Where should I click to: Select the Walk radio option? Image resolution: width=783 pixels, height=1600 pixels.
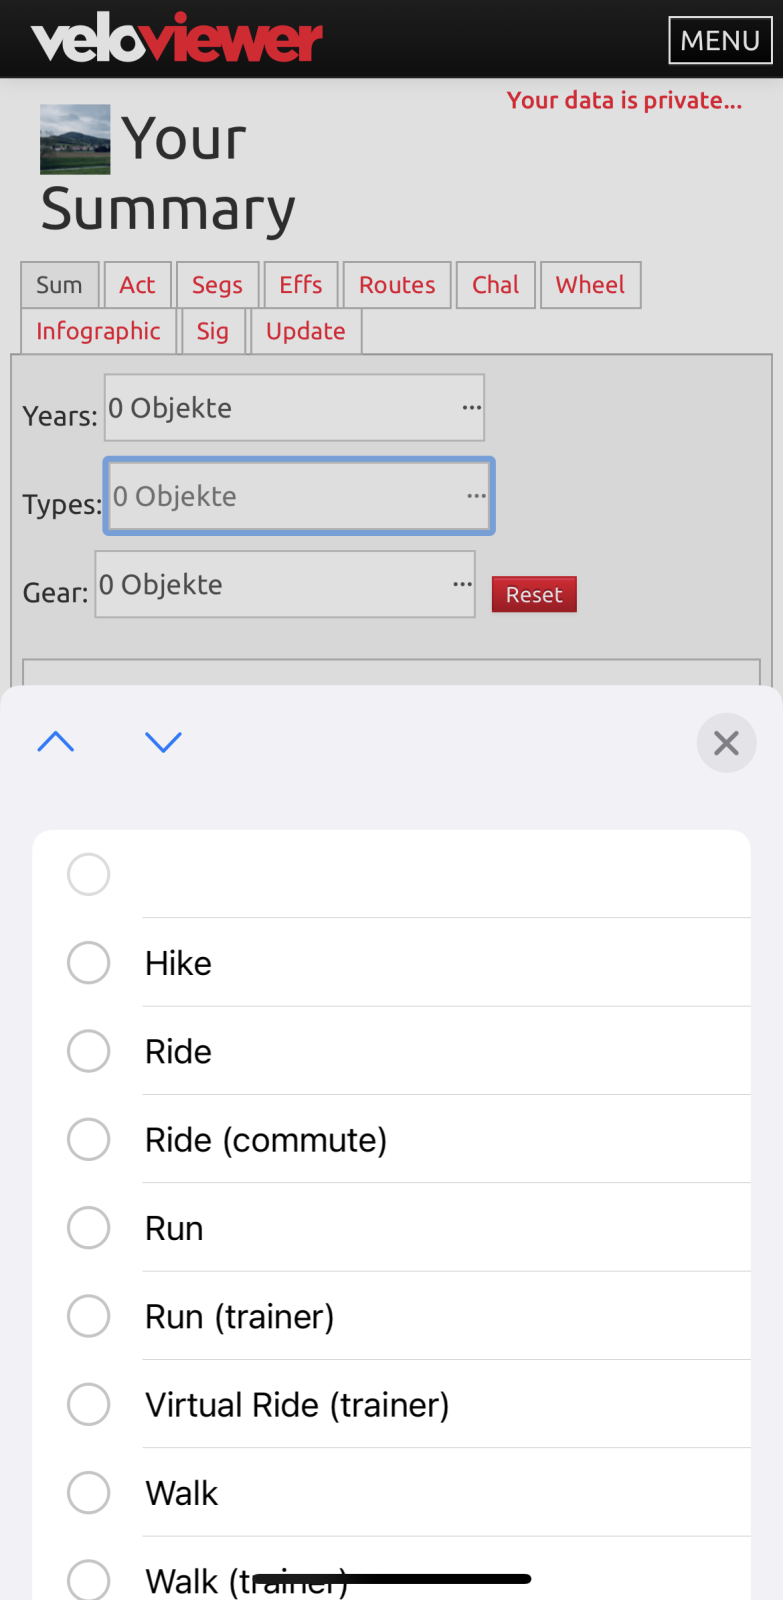coord(89,1493)
